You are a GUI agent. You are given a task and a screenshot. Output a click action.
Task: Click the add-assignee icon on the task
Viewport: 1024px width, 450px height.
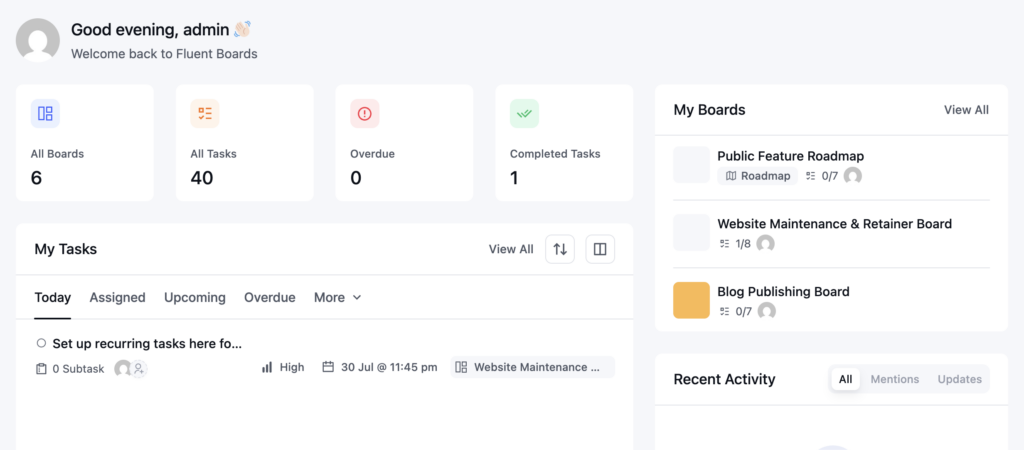138,368
